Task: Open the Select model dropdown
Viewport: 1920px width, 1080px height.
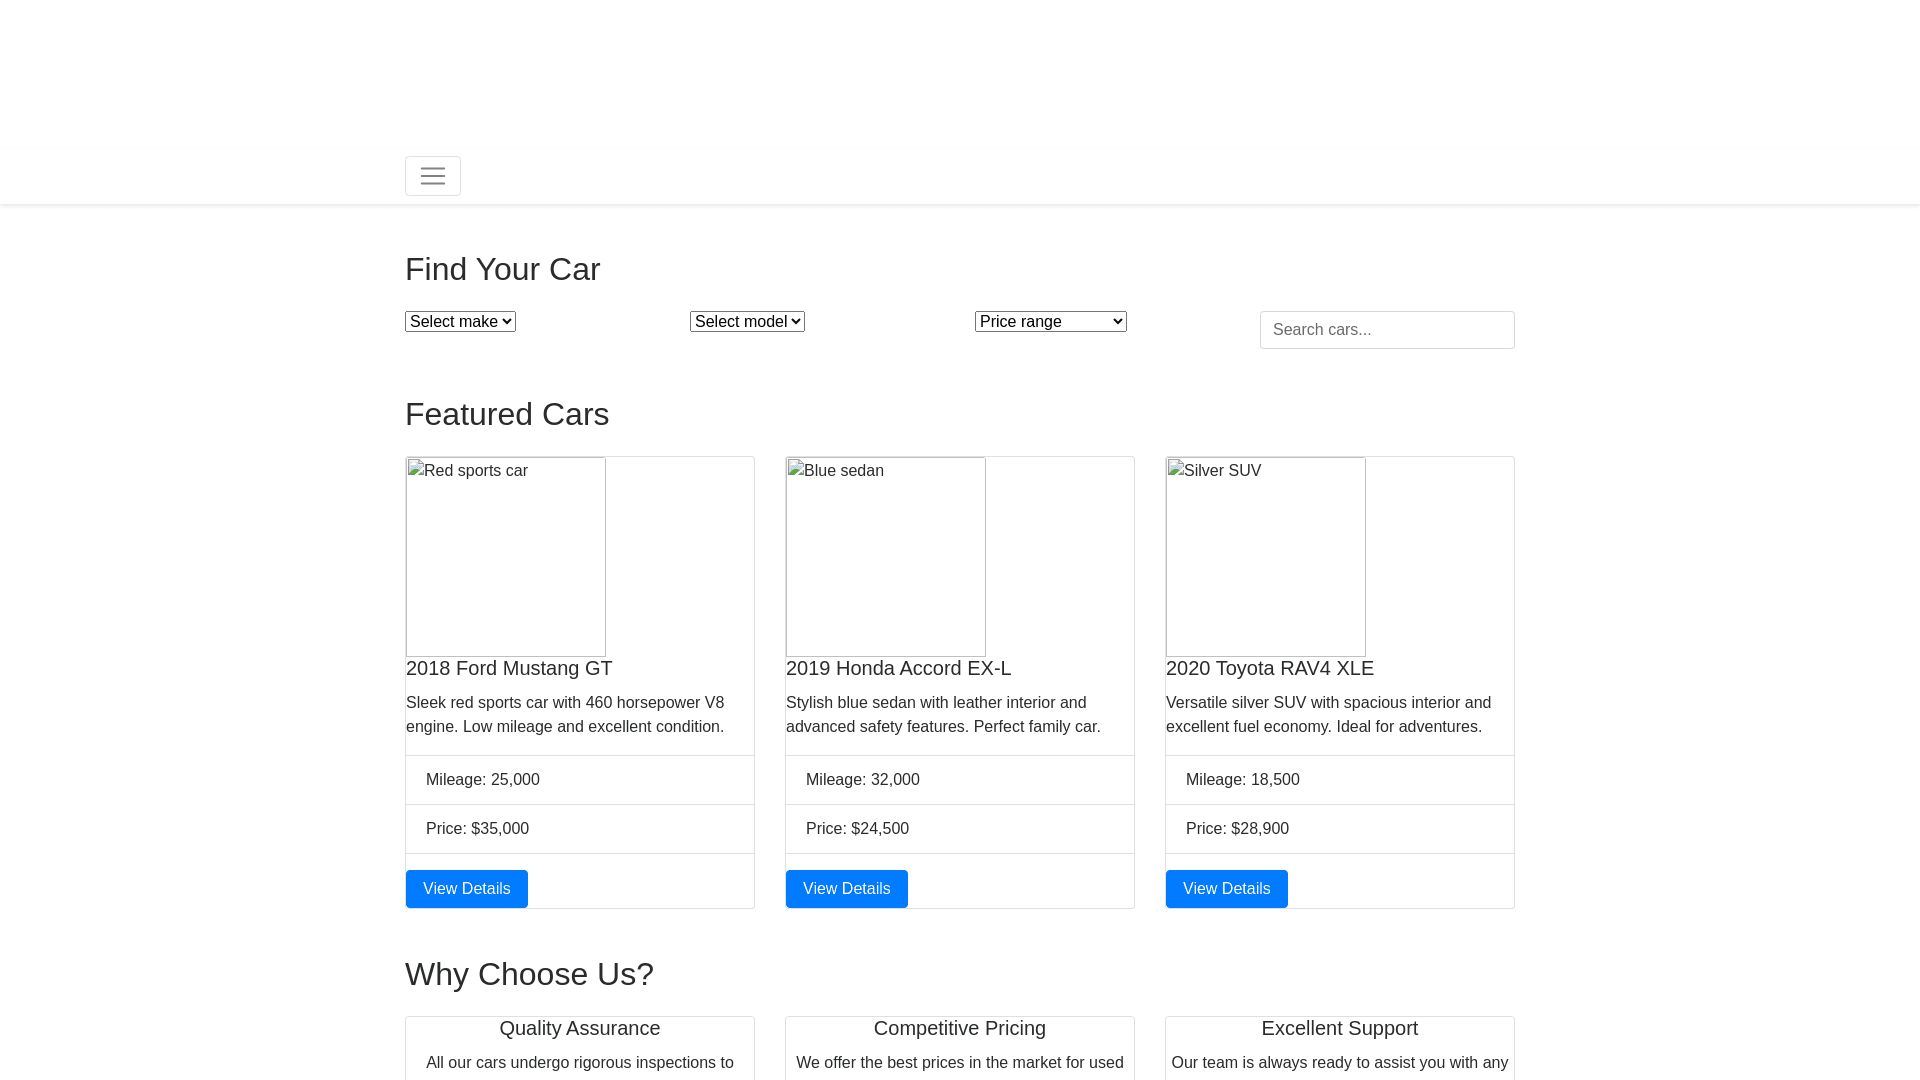Action: [x=747, y=322]
